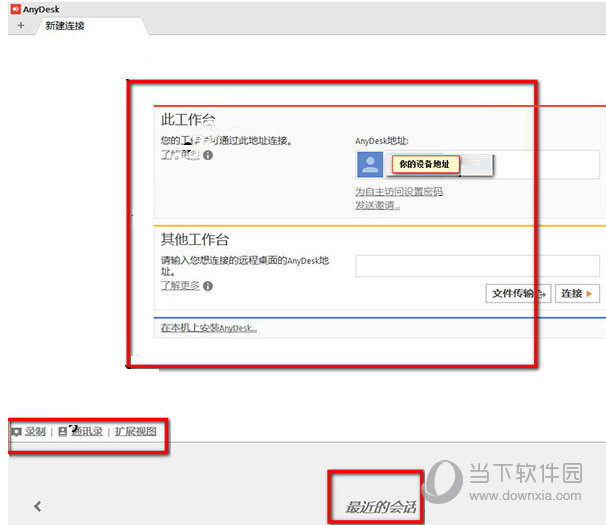Click the AnyDesk地址 label
This screenshot has height=525, width=606.
point(382,141)
